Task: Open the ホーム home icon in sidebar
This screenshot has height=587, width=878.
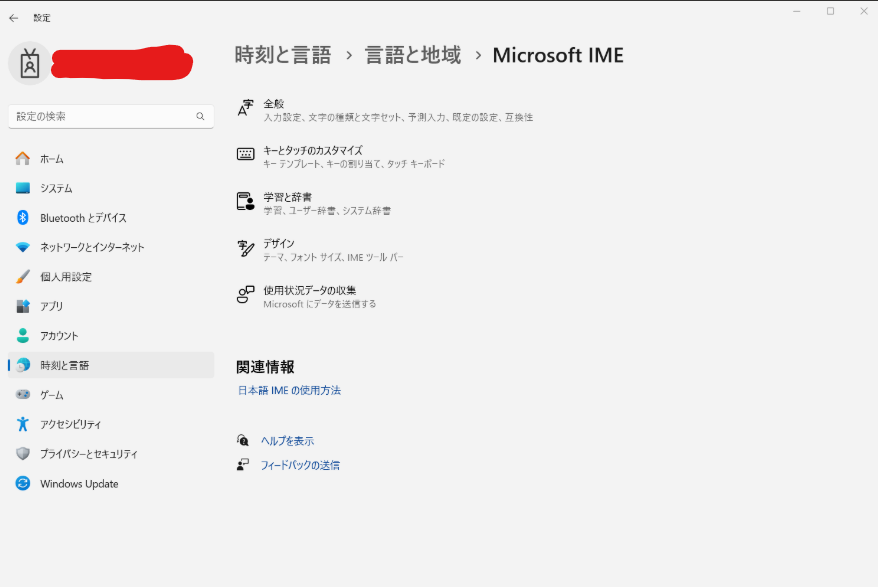Action: (x=23, y=159)
